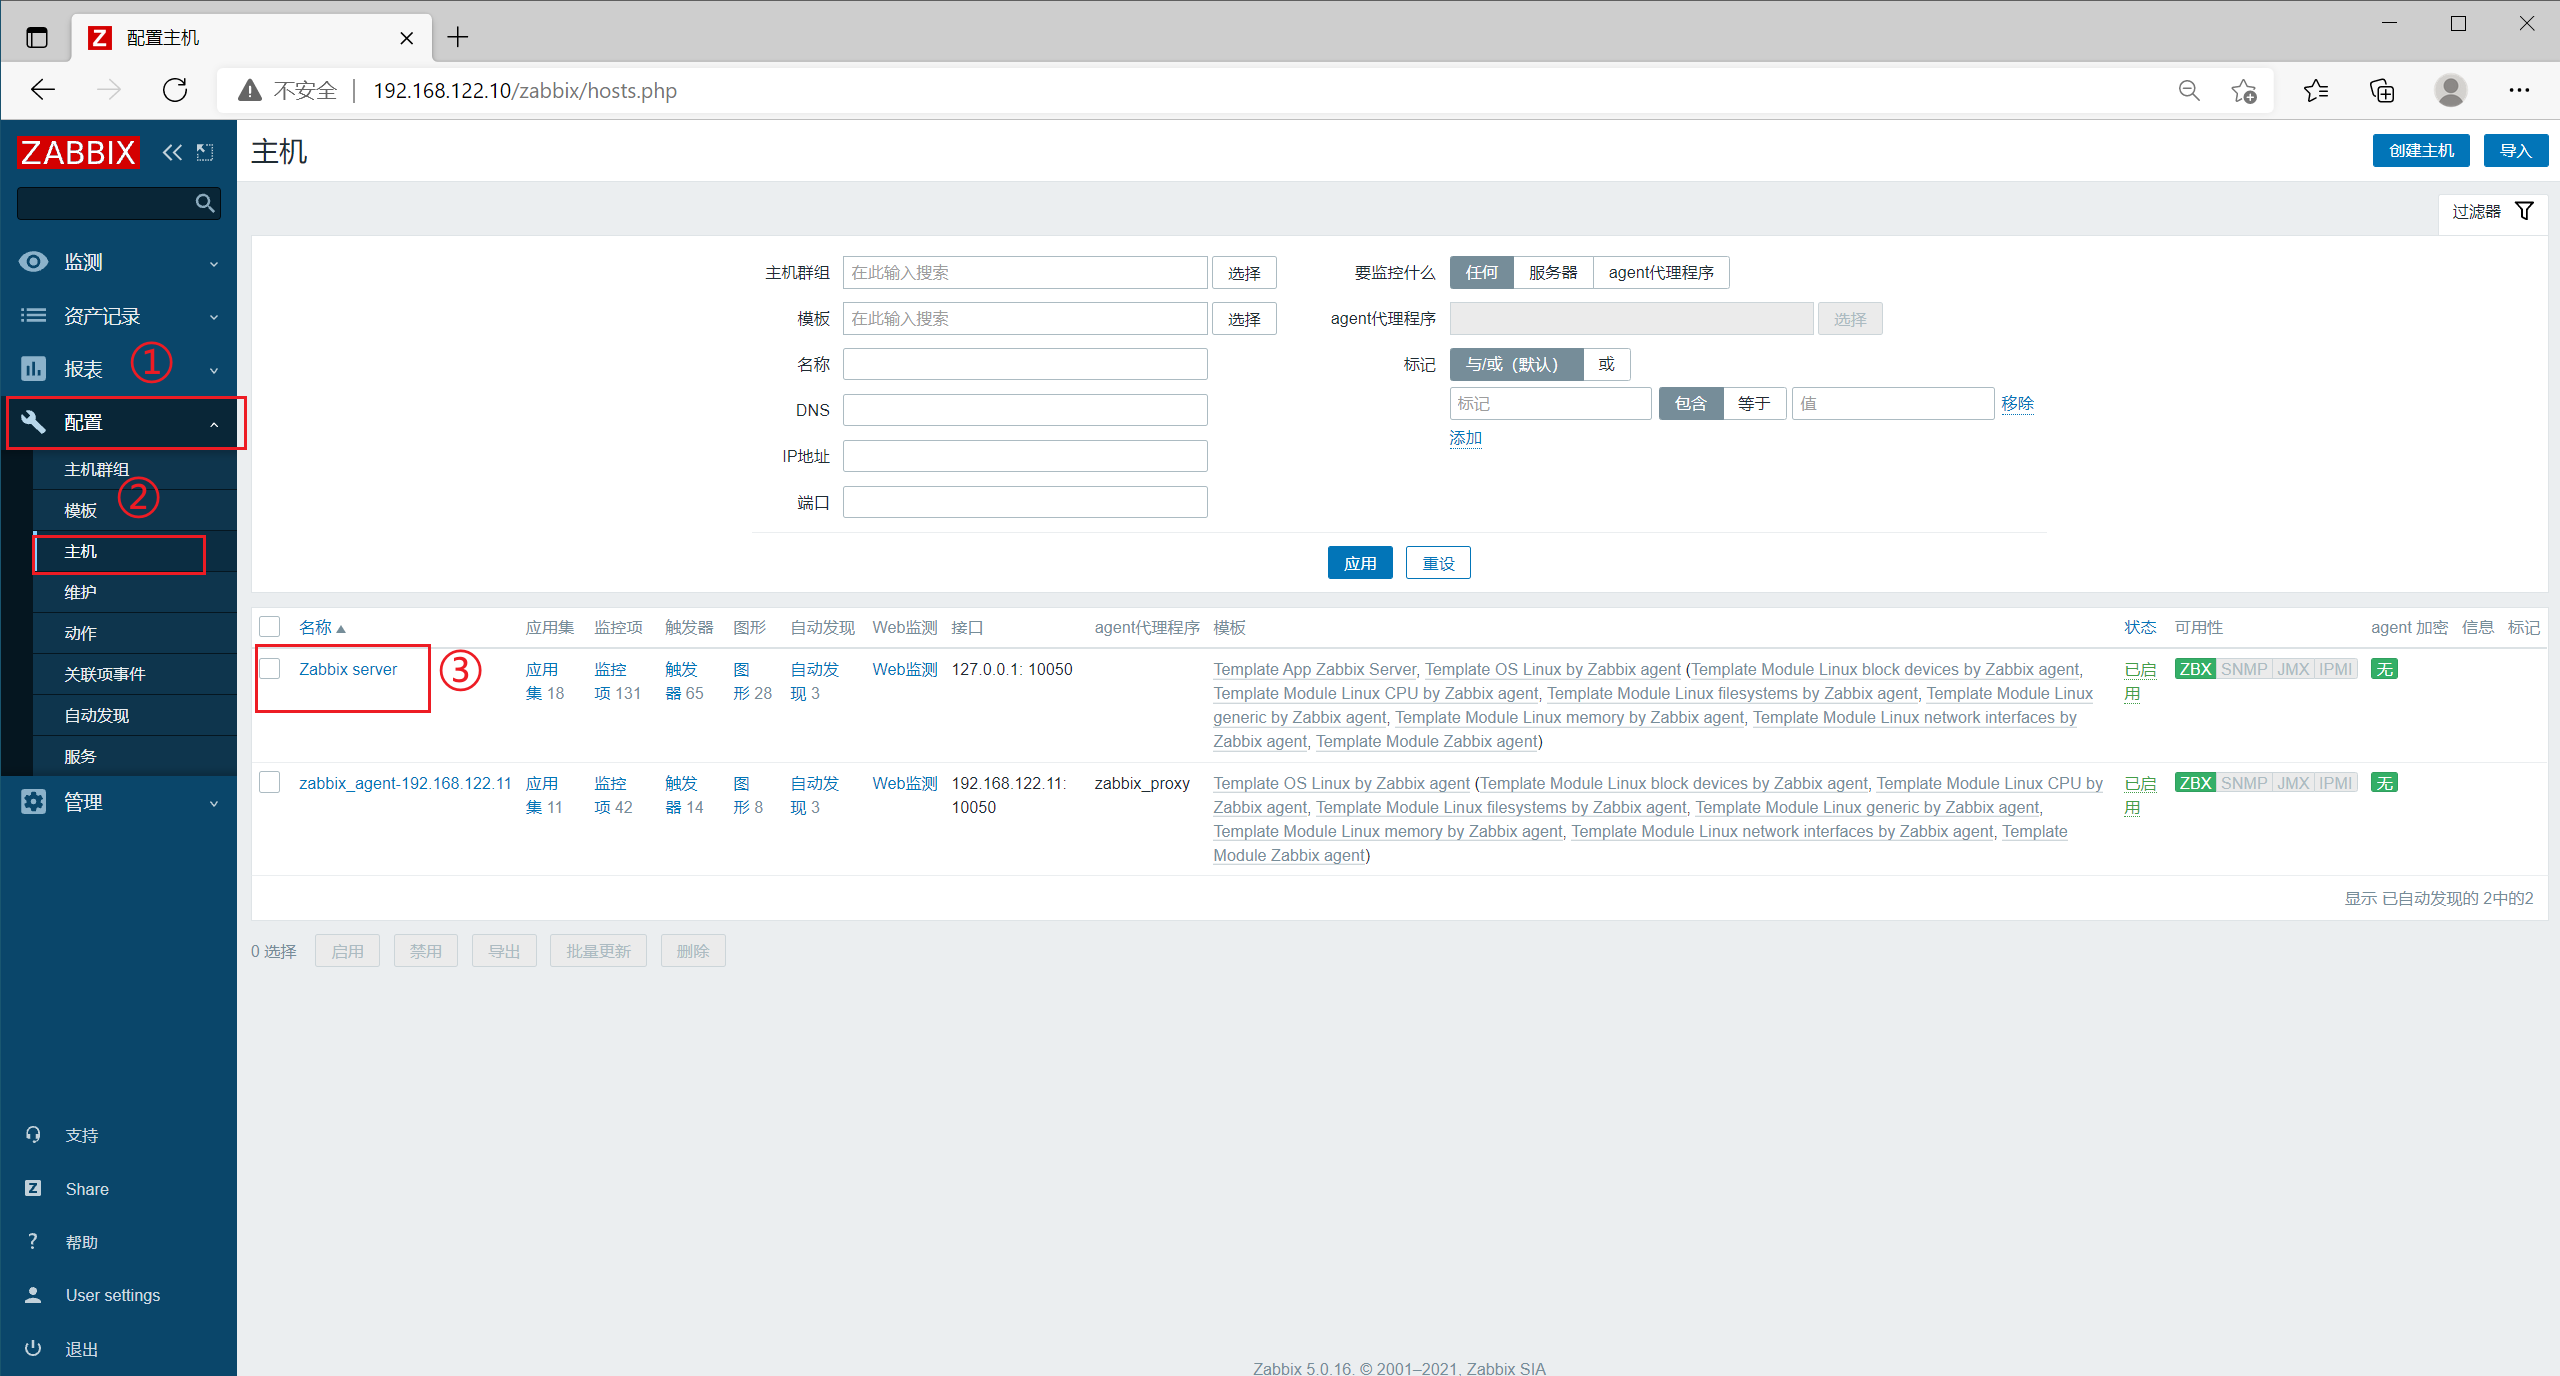This screenshot has width=2560, height=1376.
Task: Tick checkbox for Zabbix server row
Action: 270,669
